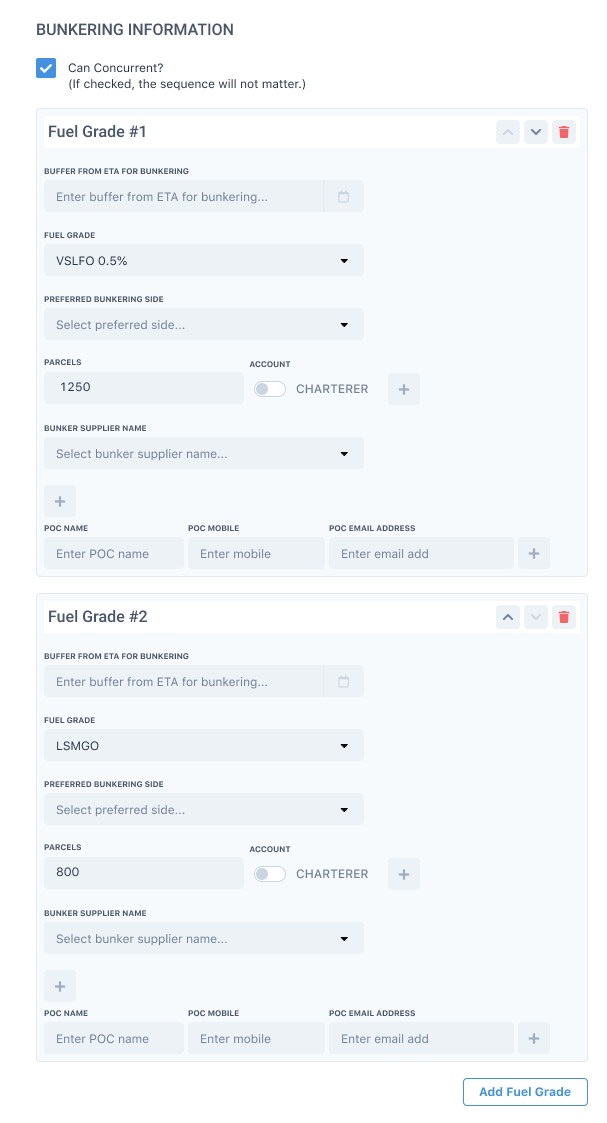Delete Fuel Grade #2 with trash icon
Viewport: 607px width, 1123px height.
(x=564, y=617)
